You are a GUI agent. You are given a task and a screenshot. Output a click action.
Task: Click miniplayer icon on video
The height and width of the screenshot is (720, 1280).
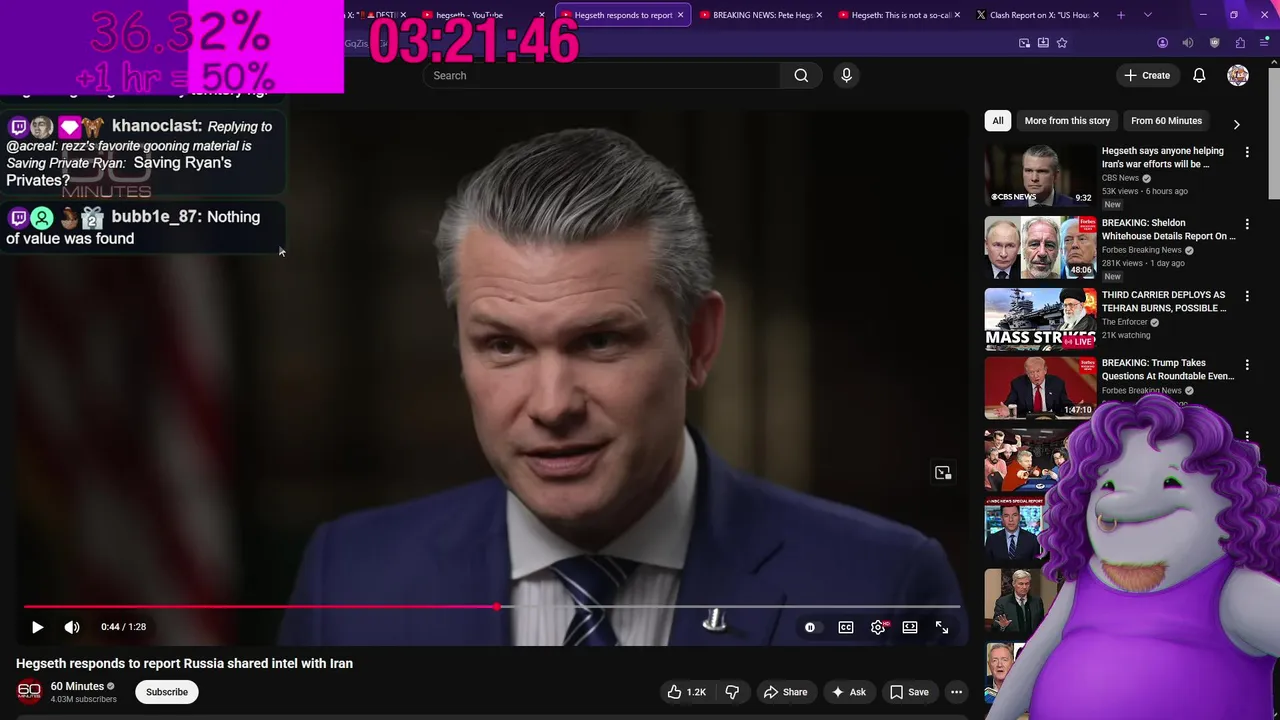(943, 473)
